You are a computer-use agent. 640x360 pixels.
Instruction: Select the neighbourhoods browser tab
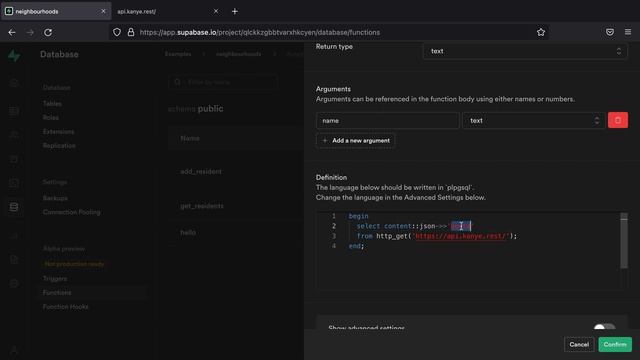click(56, 11)
